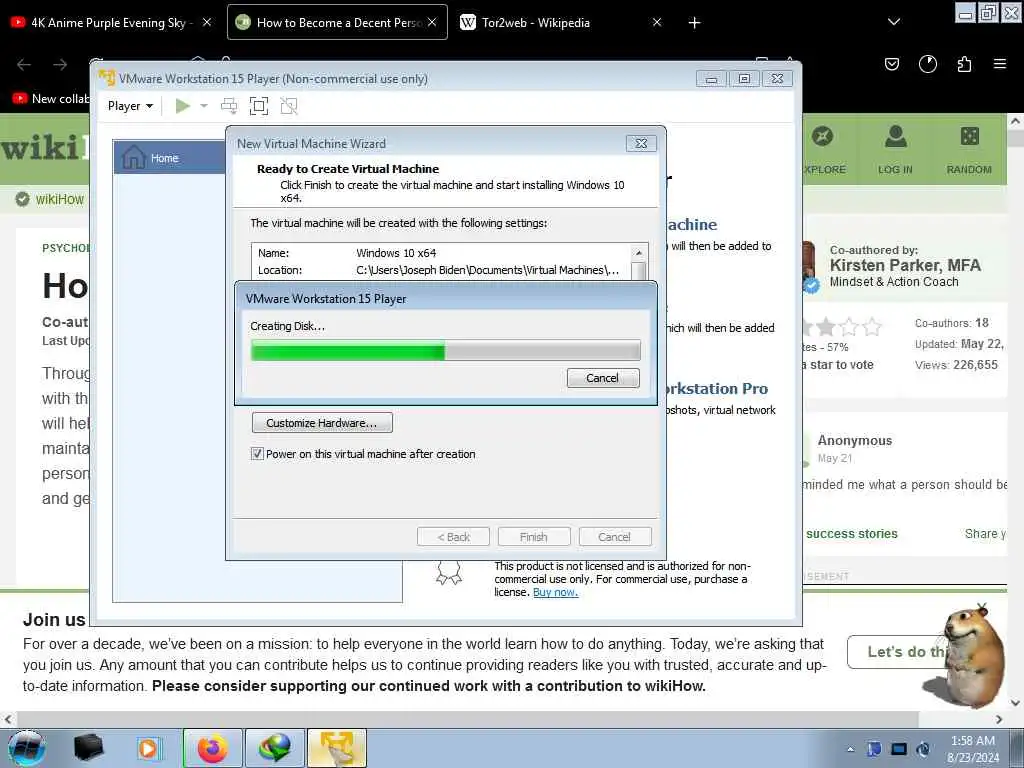The width and height of the screenshot is (1024, 768).
Task: Open the black box taskbar application
Action: [88, 748]
